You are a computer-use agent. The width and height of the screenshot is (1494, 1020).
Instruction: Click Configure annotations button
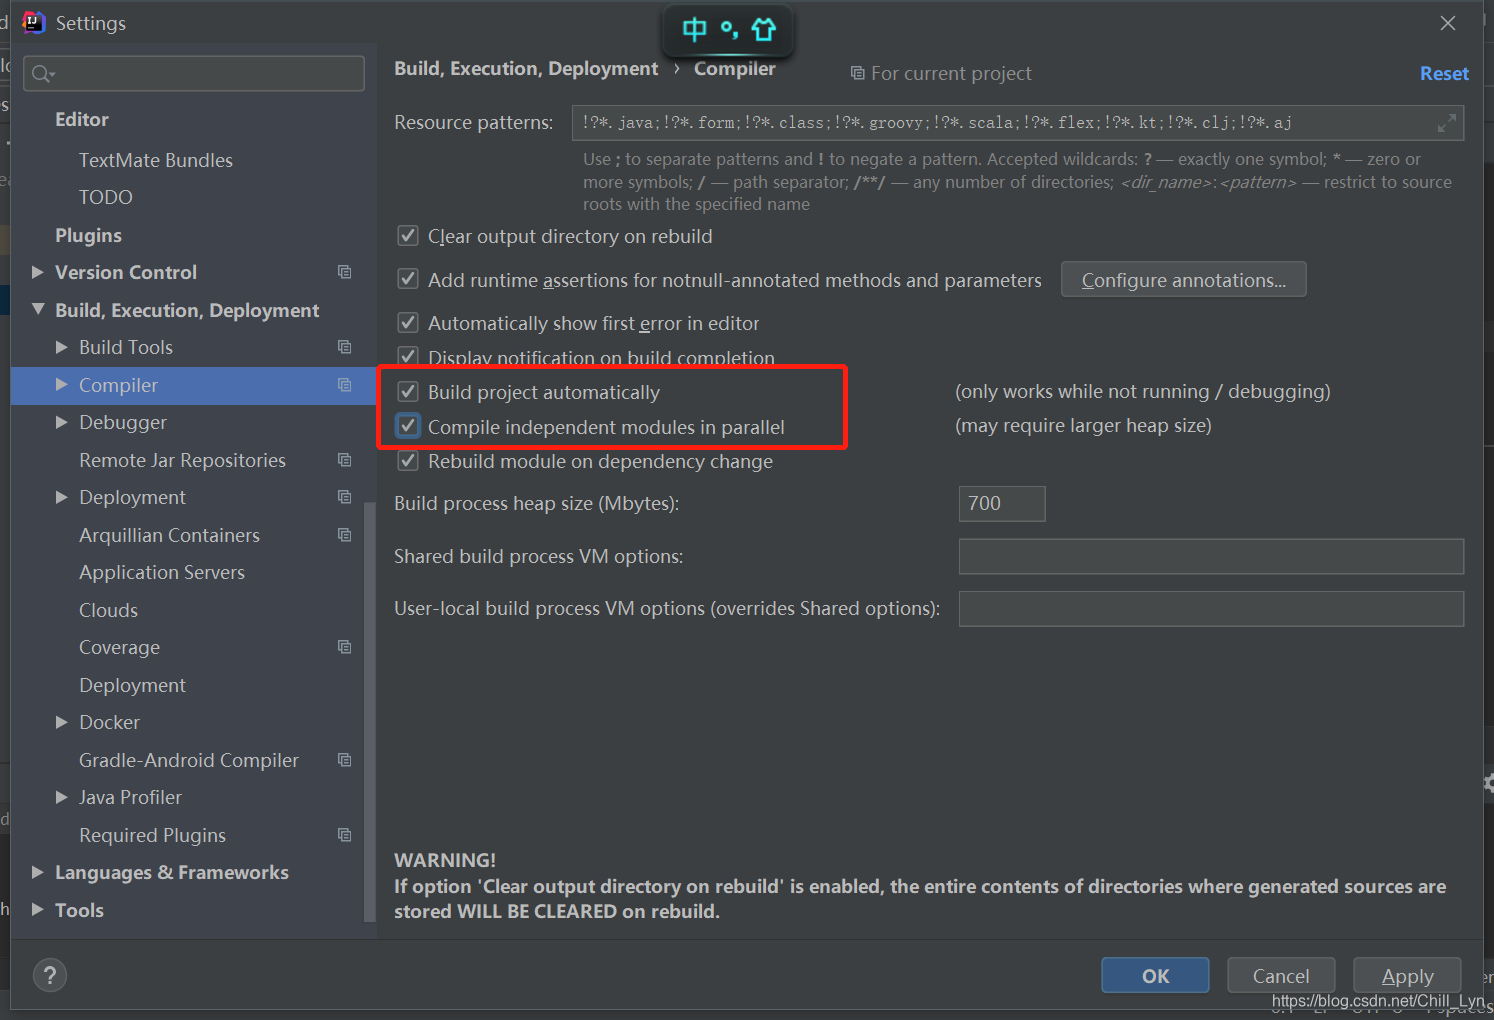coord(1184,280)
